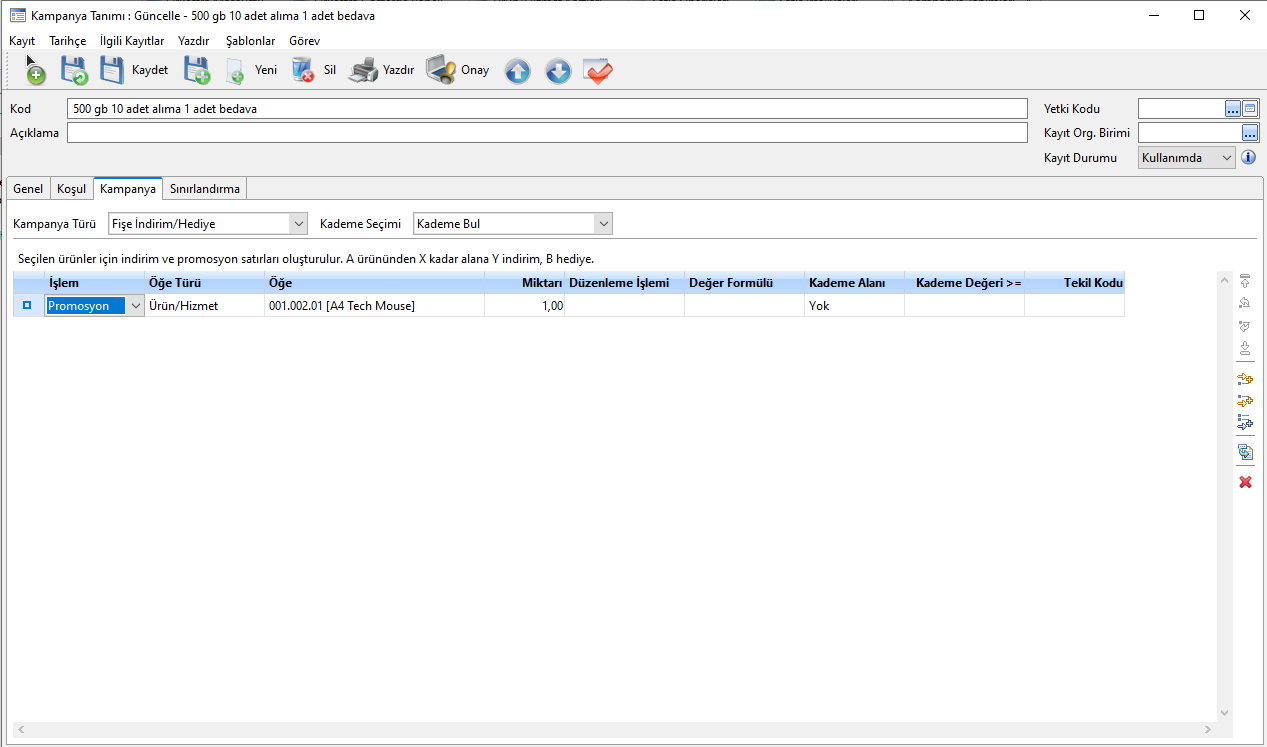Click the red checkmark toolbar icon
This screenshot has width=1267, height=747.
tap(598, 71)
